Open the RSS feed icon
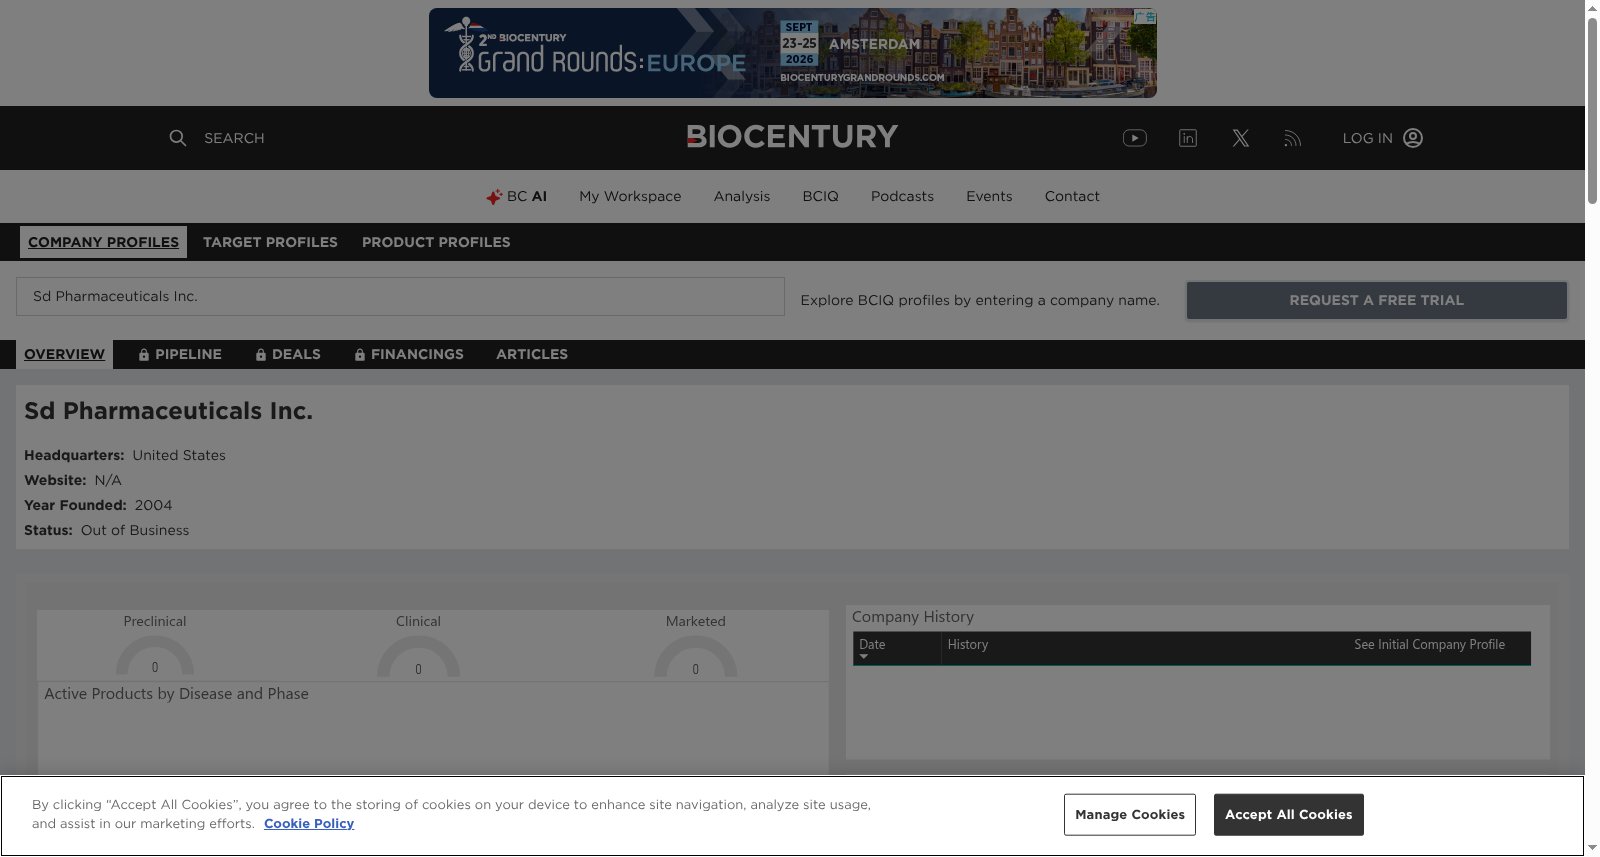This screenshot has height=857, width=1600. [1293, 138]
